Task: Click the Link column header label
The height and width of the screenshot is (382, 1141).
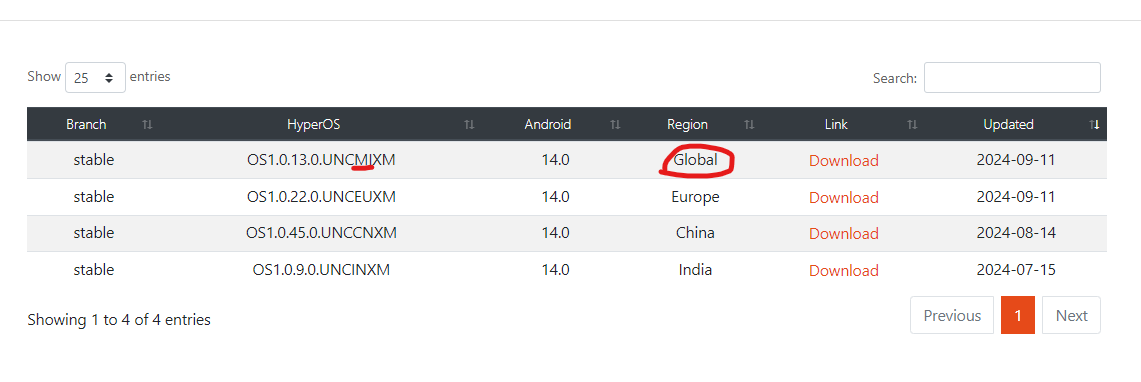Action: [x=836, y=124]
